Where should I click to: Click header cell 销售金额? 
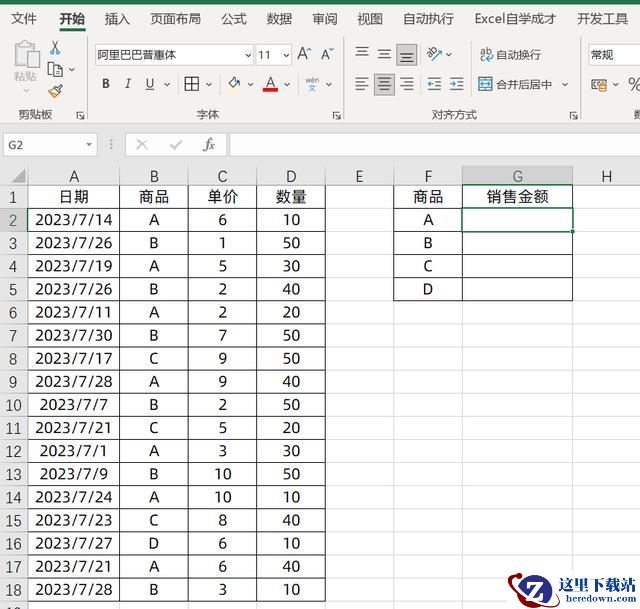tap(517, 197)
